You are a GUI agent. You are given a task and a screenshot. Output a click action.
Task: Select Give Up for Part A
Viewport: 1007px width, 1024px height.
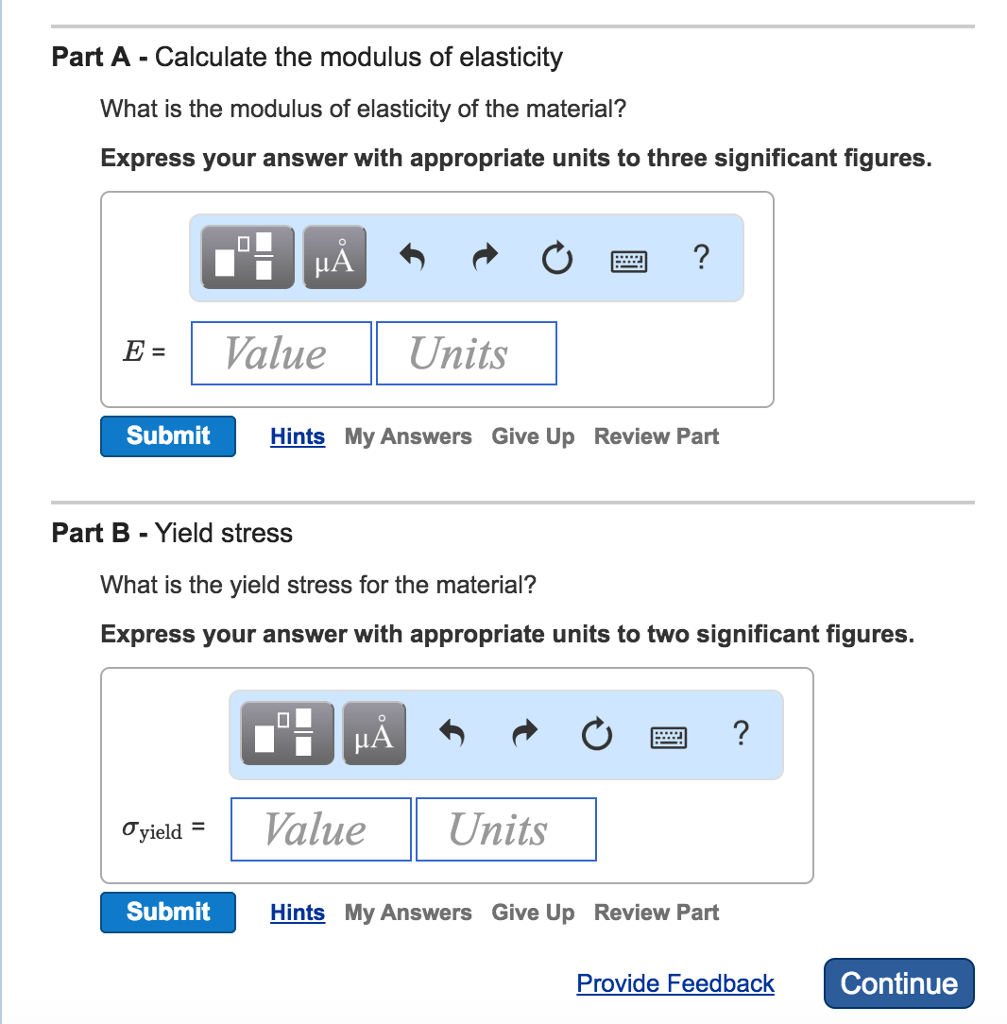[x=532, y=436]
